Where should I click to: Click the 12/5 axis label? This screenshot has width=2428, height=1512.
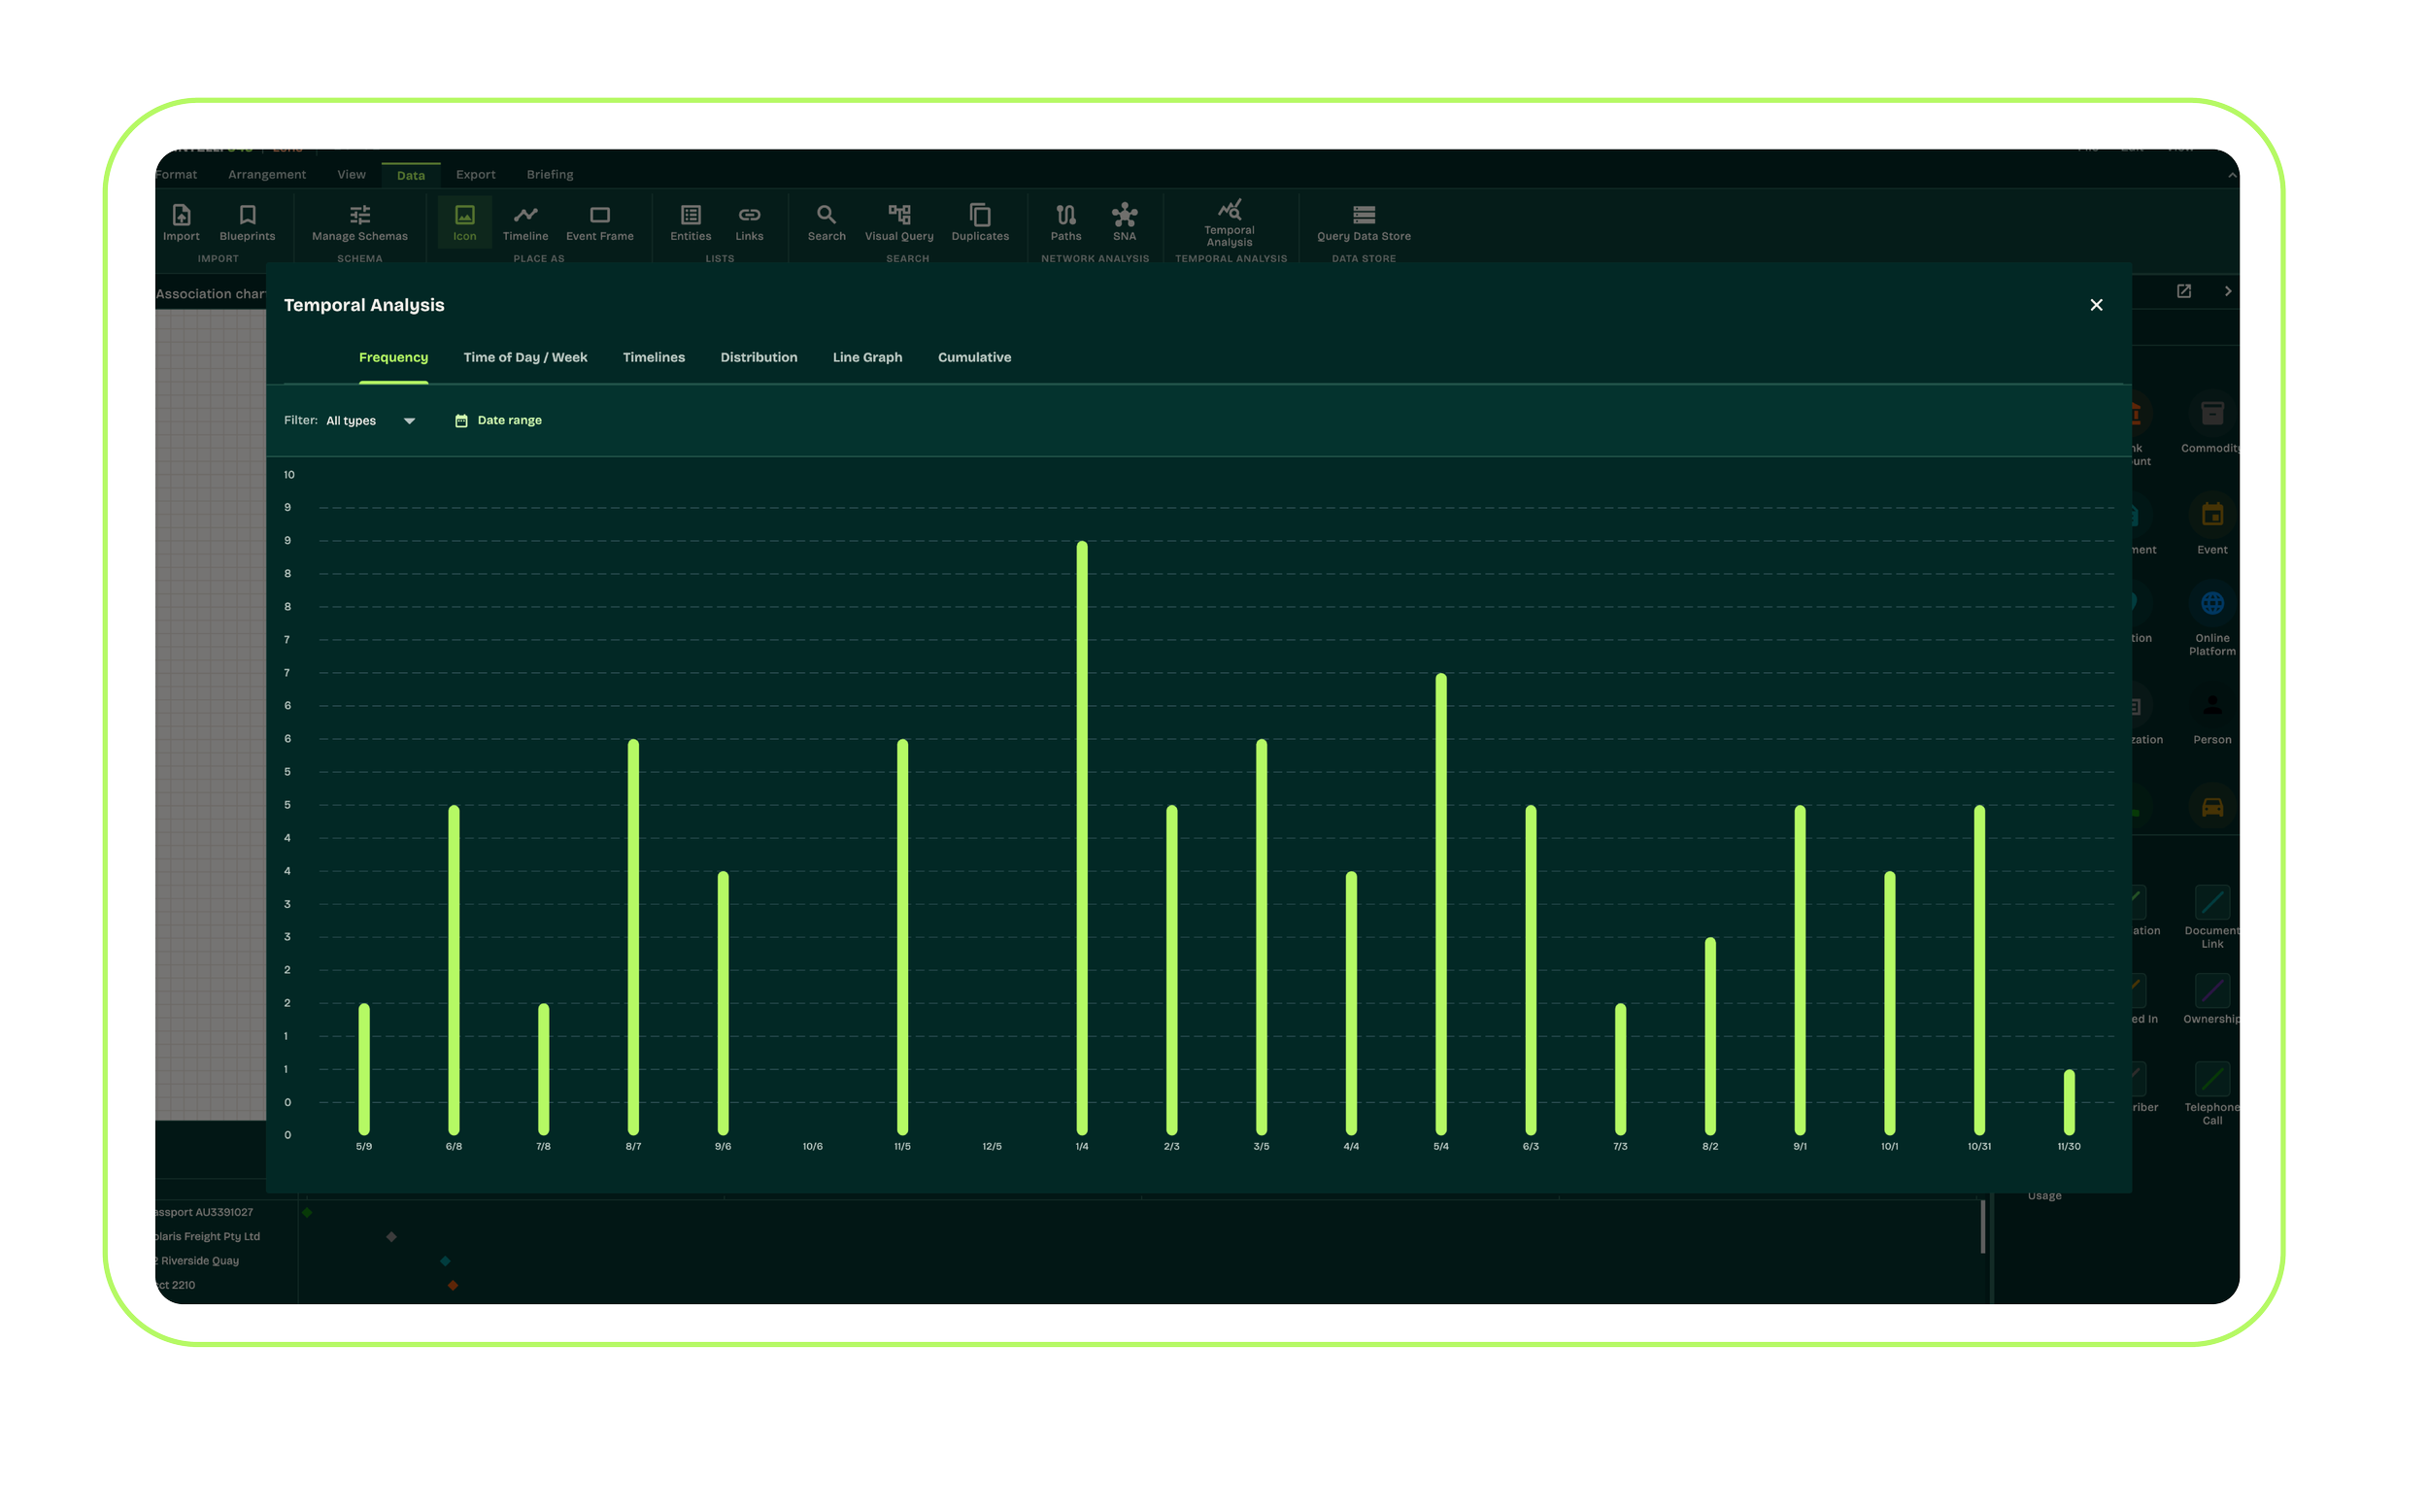[992, 1147]
